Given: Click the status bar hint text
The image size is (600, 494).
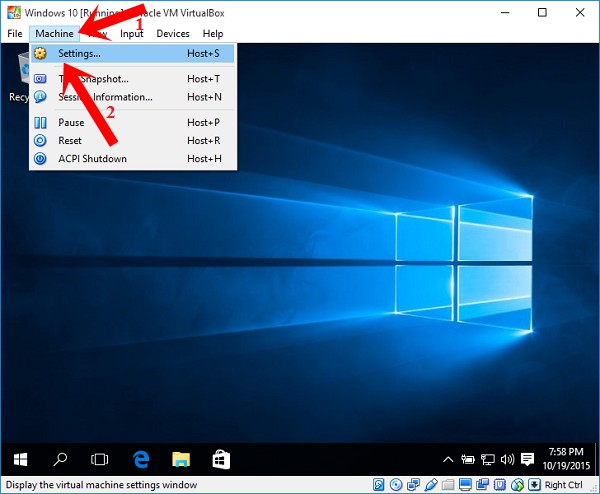Looking at the screenshot, I should point(101,485).
